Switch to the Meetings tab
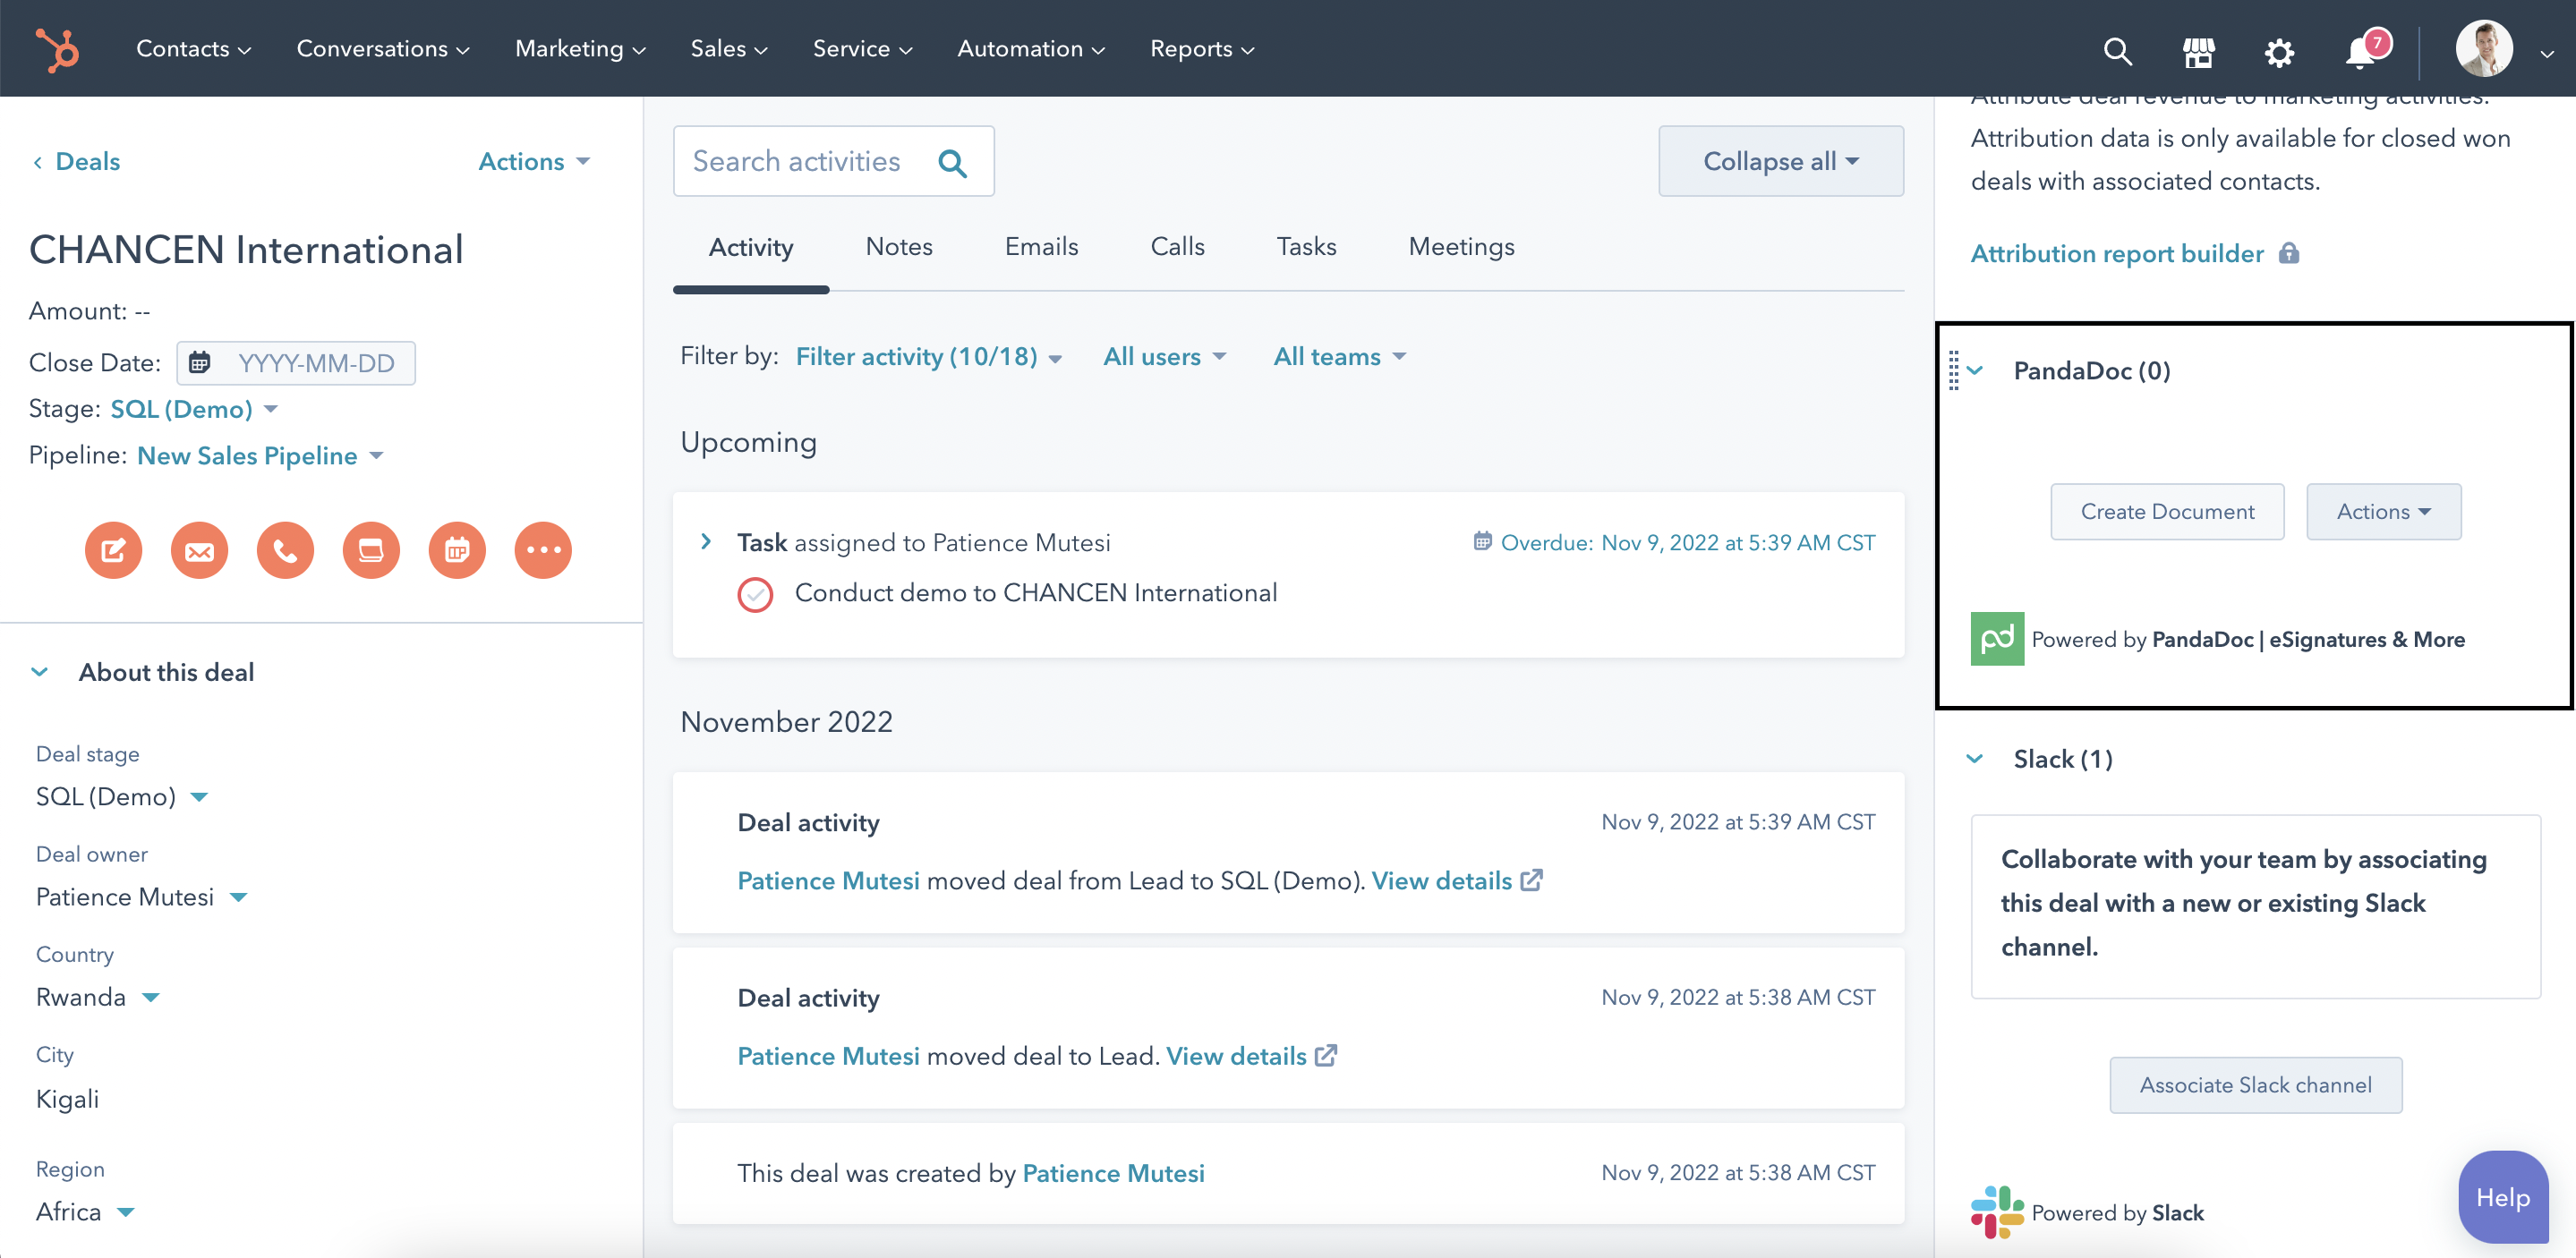Image resolution: width=2576 pixels, height=1258 pixels. coord(1461,247)
